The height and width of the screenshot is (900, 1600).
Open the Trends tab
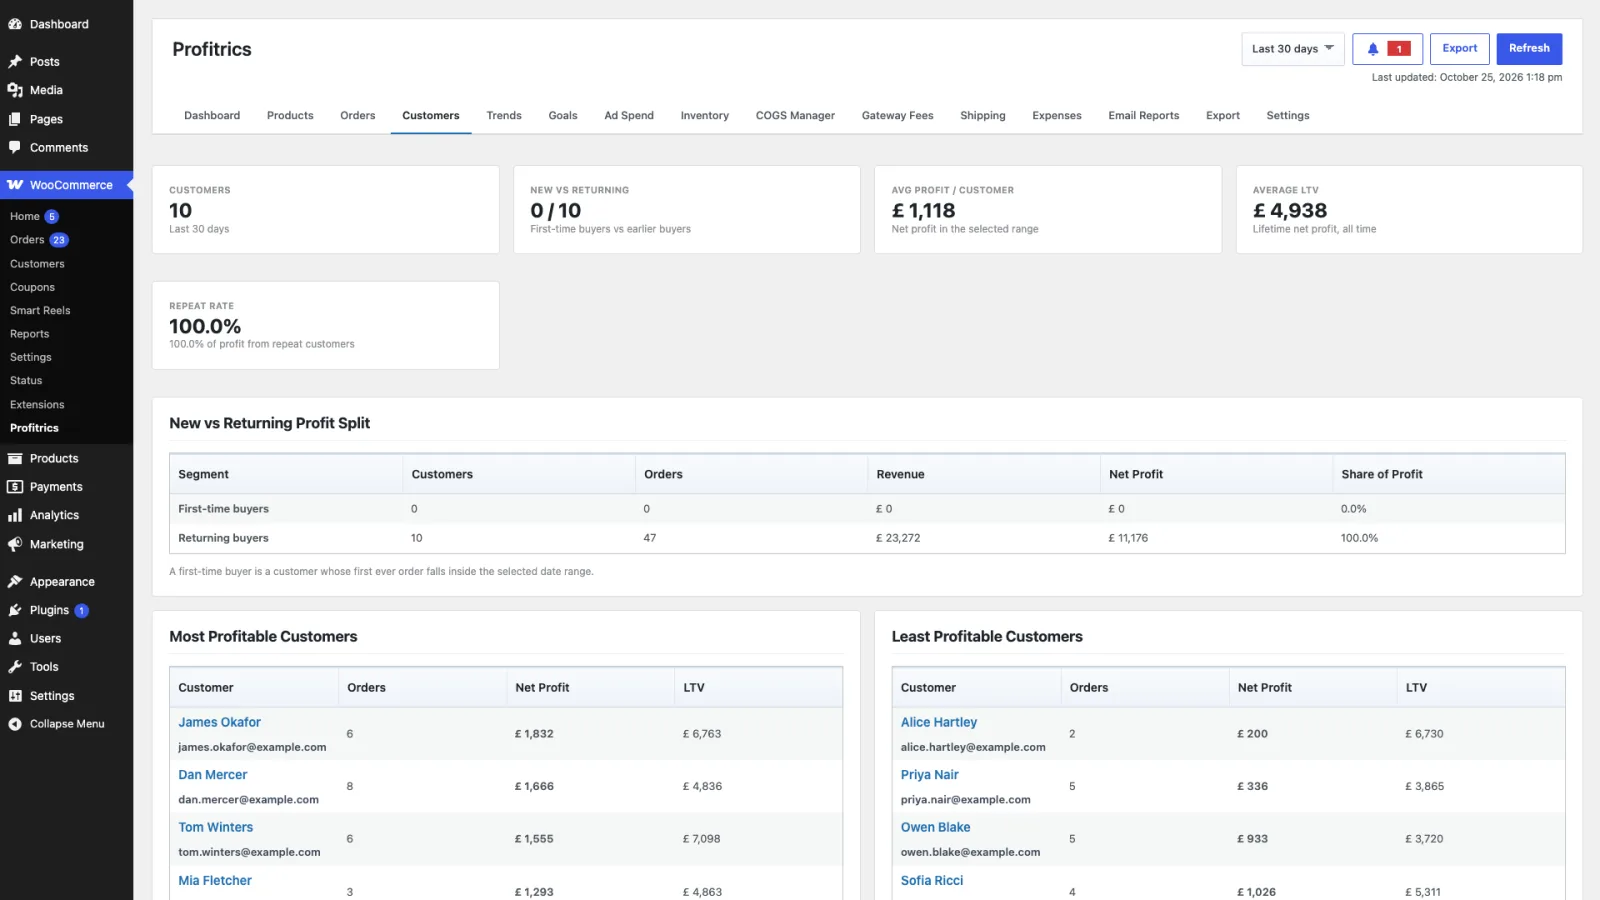(x=504, y=116)
